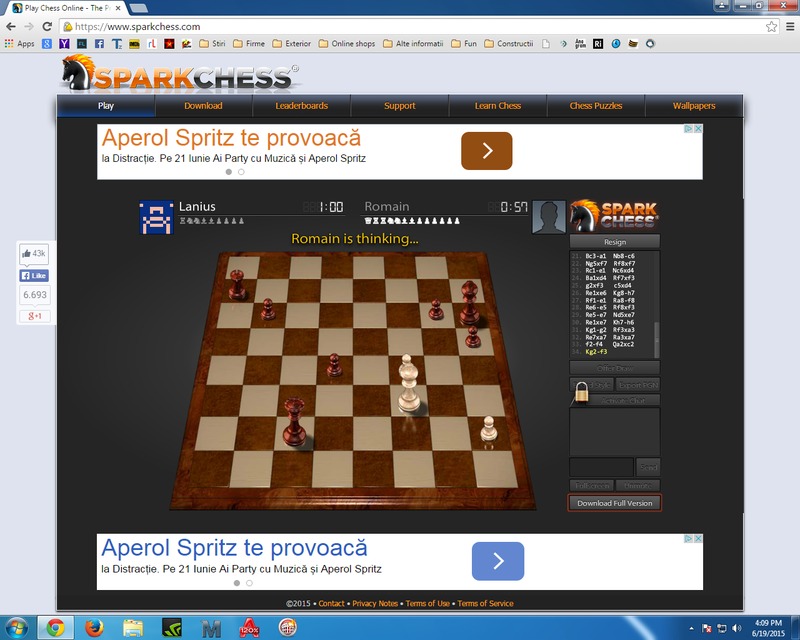Expand the Fun bookmarks folder

pos(464,44)
